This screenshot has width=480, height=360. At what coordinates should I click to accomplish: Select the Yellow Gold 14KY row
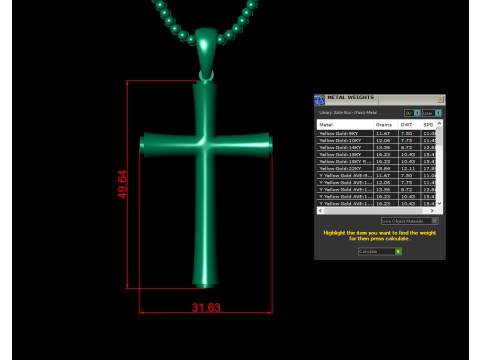(376, 147)
